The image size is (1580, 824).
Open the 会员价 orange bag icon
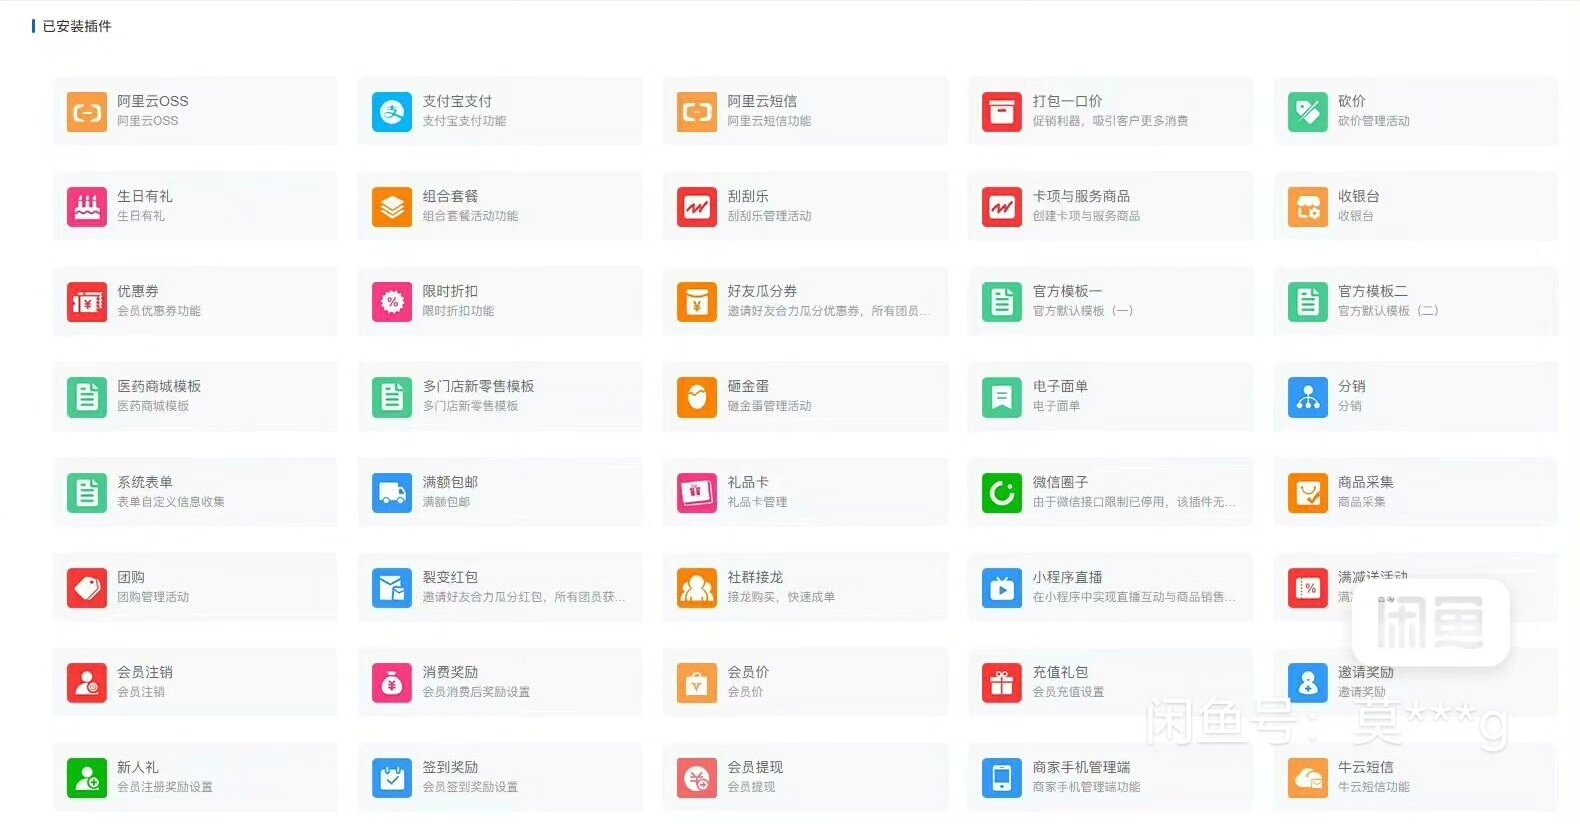click(x=697, y=683)
